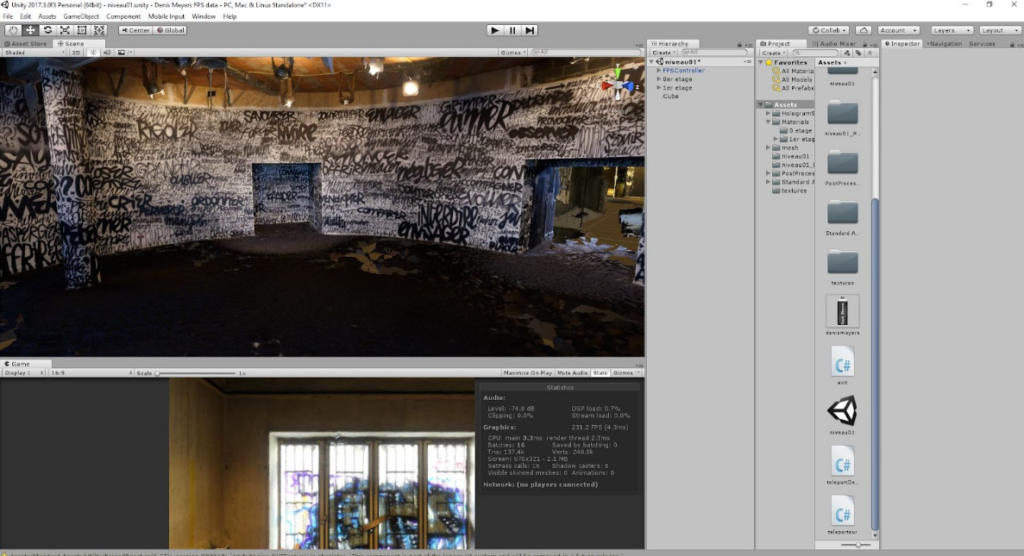The image size is (1024, 556).
Task: Open the Layout dropdown
Action: click(997, 30)
